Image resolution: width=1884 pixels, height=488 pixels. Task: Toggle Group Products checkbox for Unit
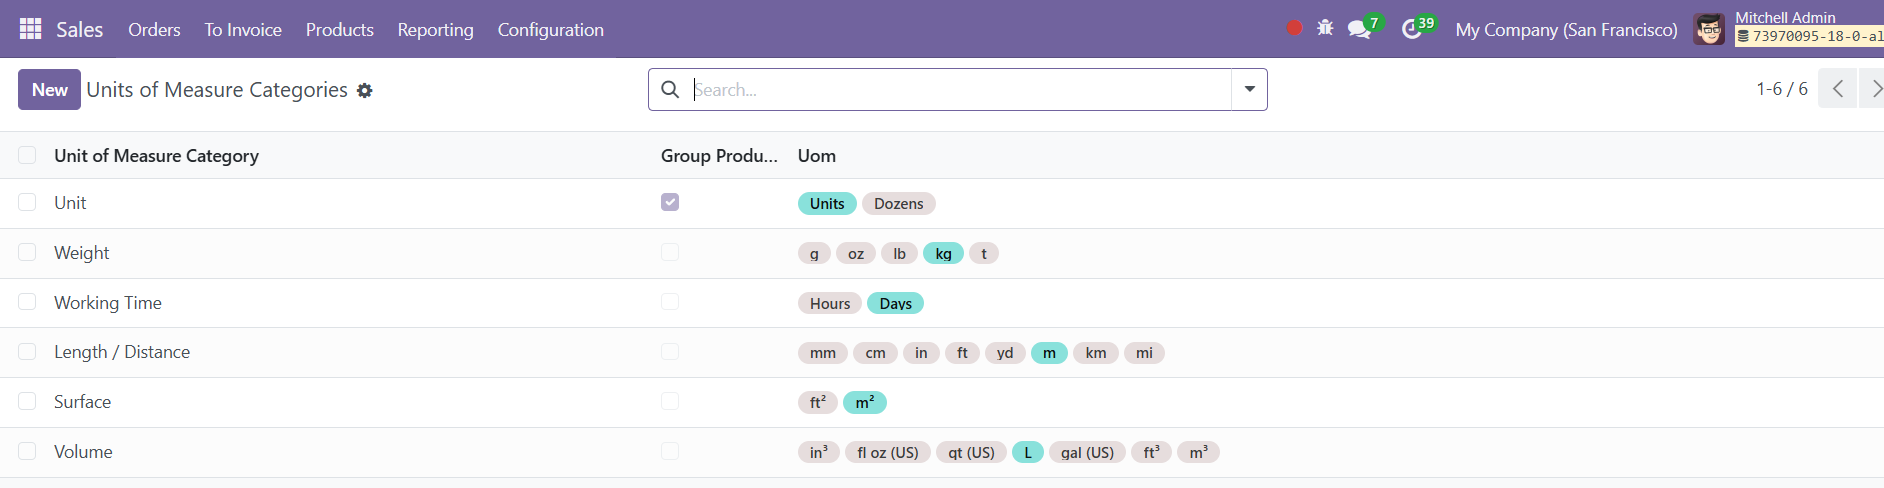coord(670,202)
